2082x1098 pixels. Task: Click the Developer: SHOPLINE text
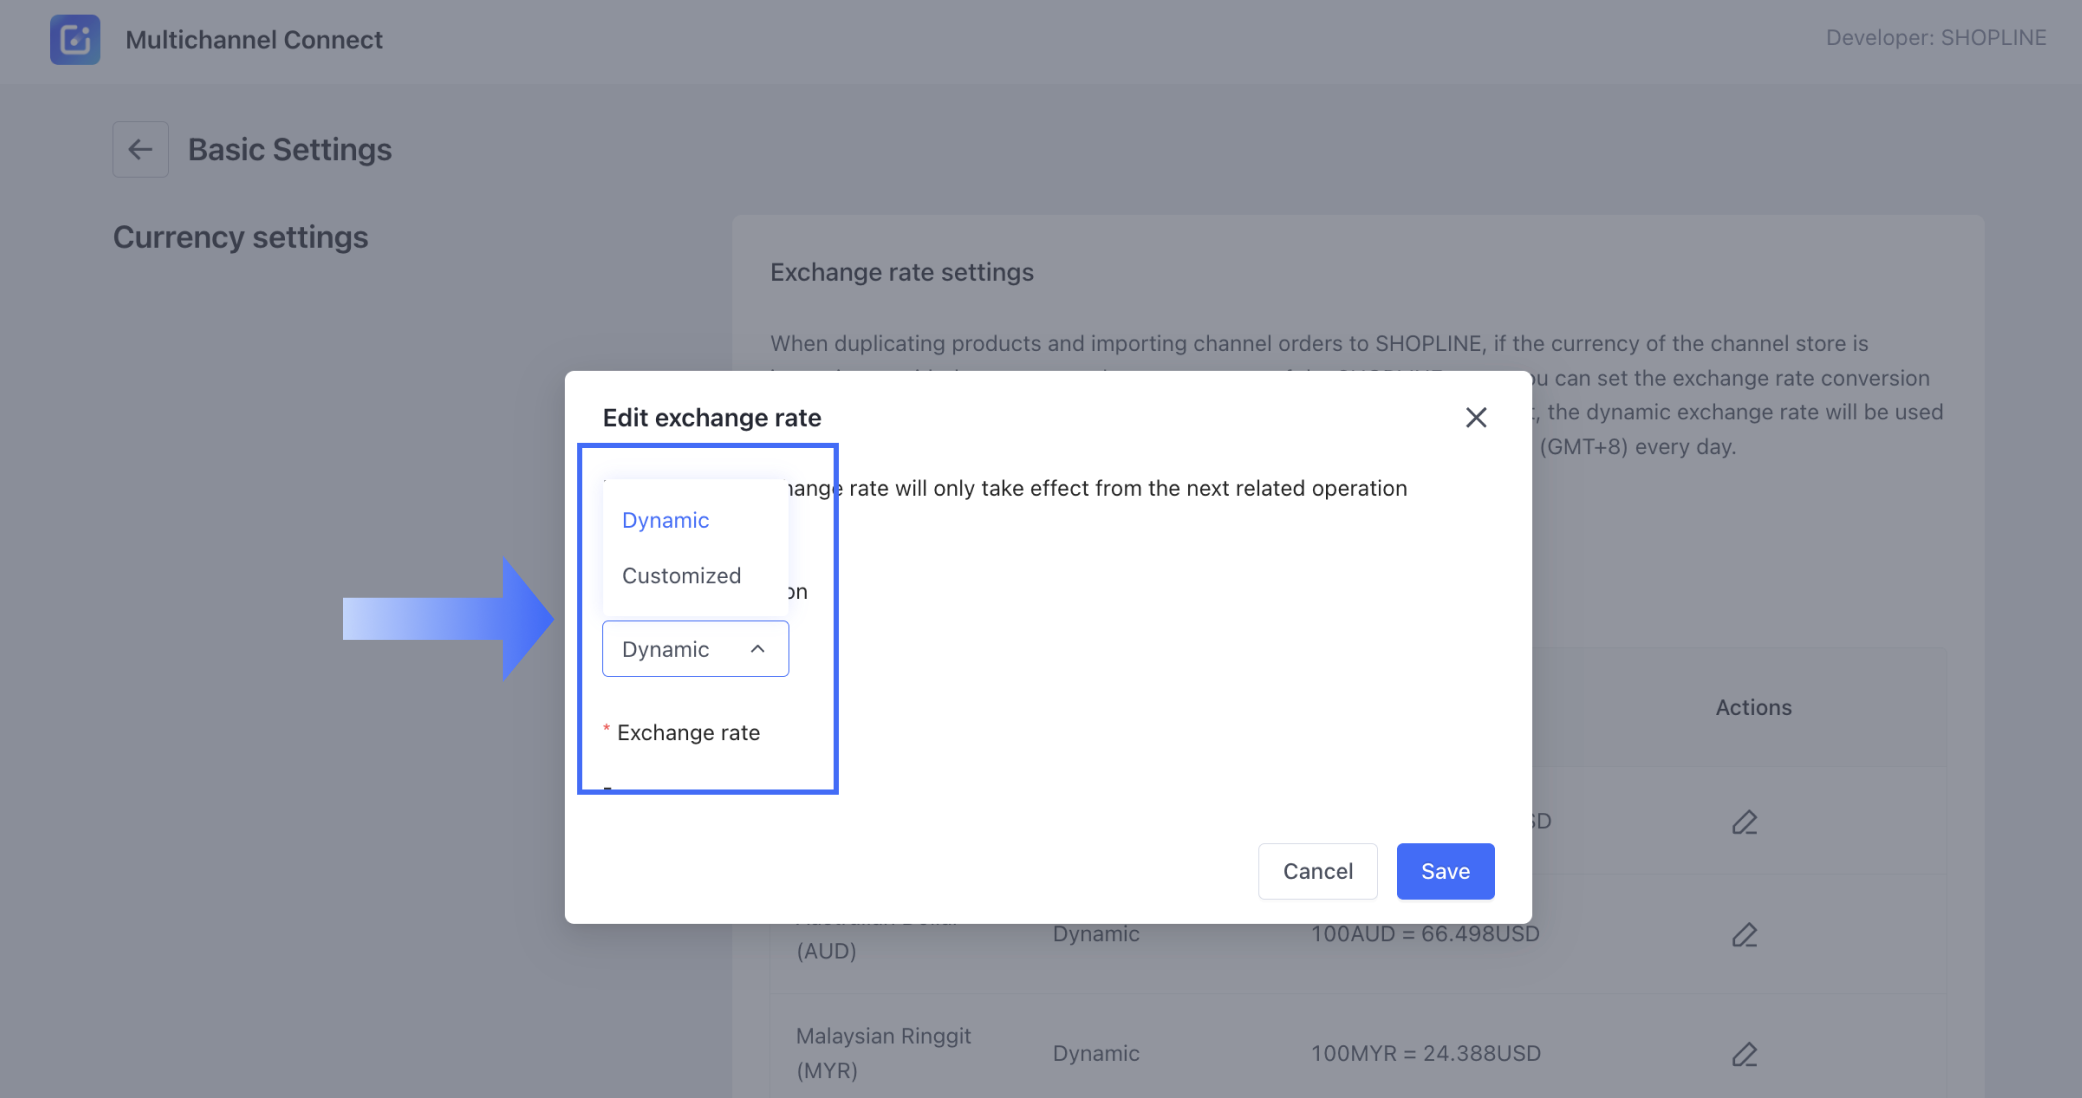[1936, 38]
